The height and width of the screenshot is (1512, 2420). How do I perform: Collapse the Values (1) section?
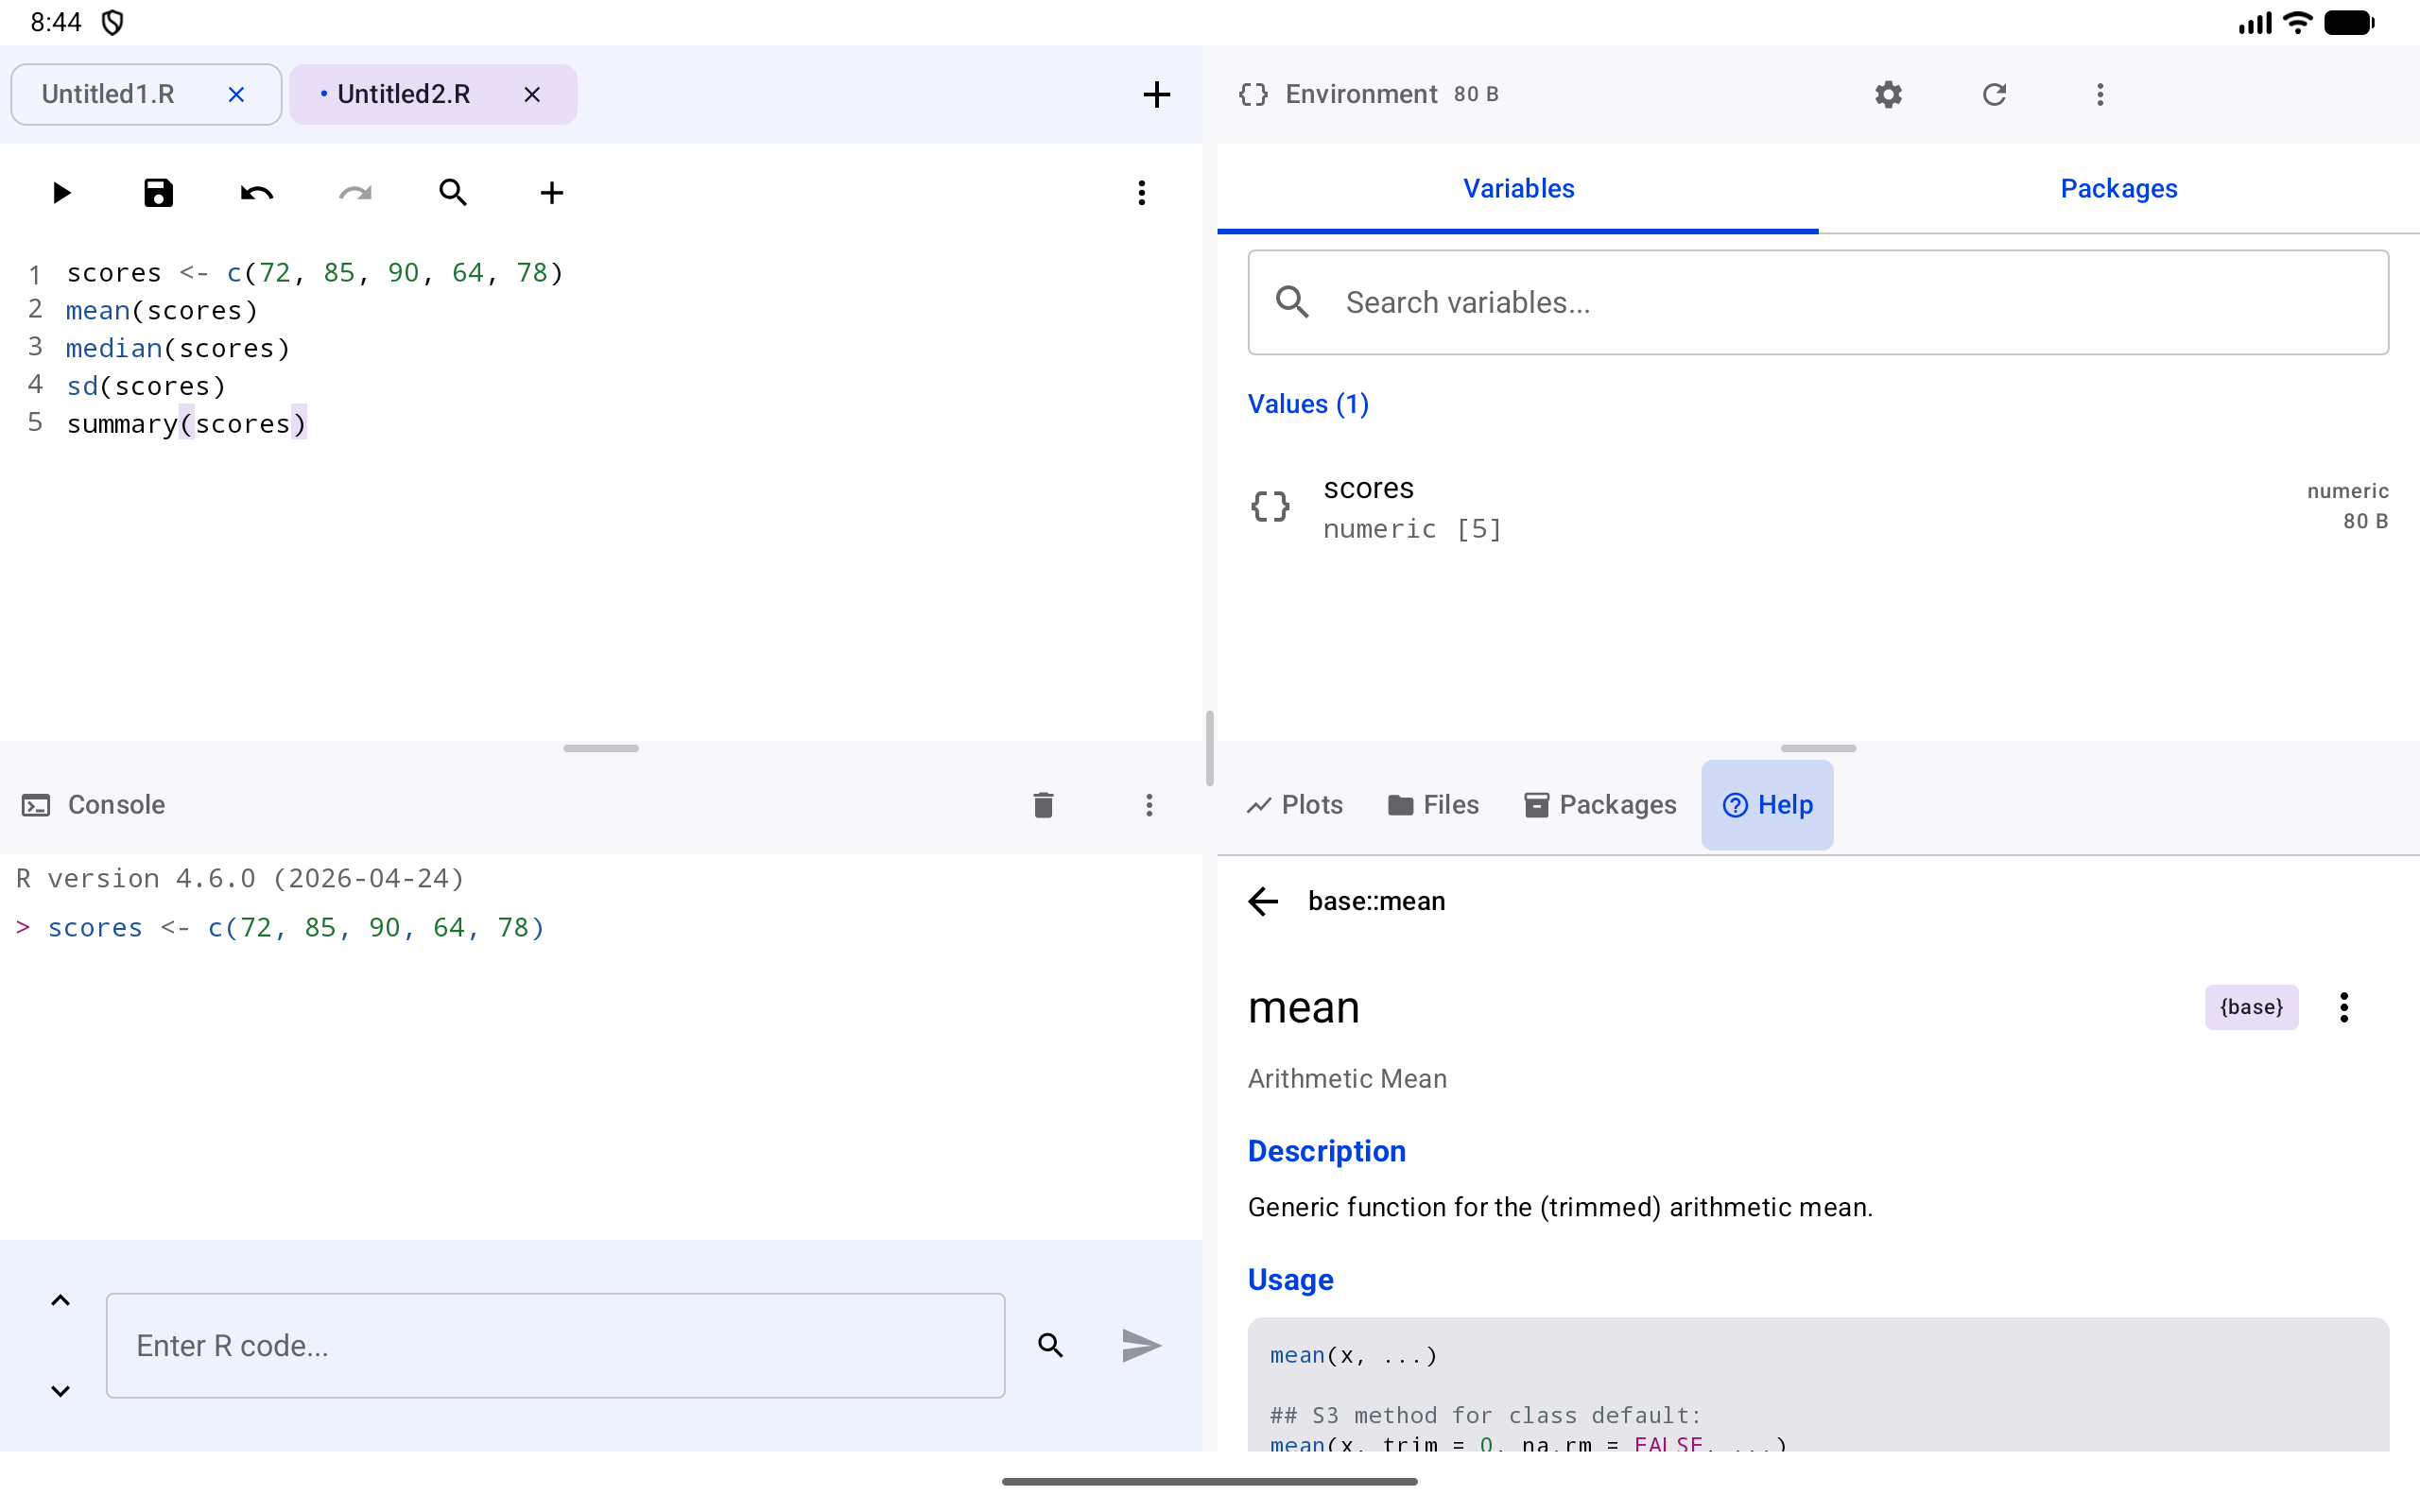click(x=1308, y=404)
